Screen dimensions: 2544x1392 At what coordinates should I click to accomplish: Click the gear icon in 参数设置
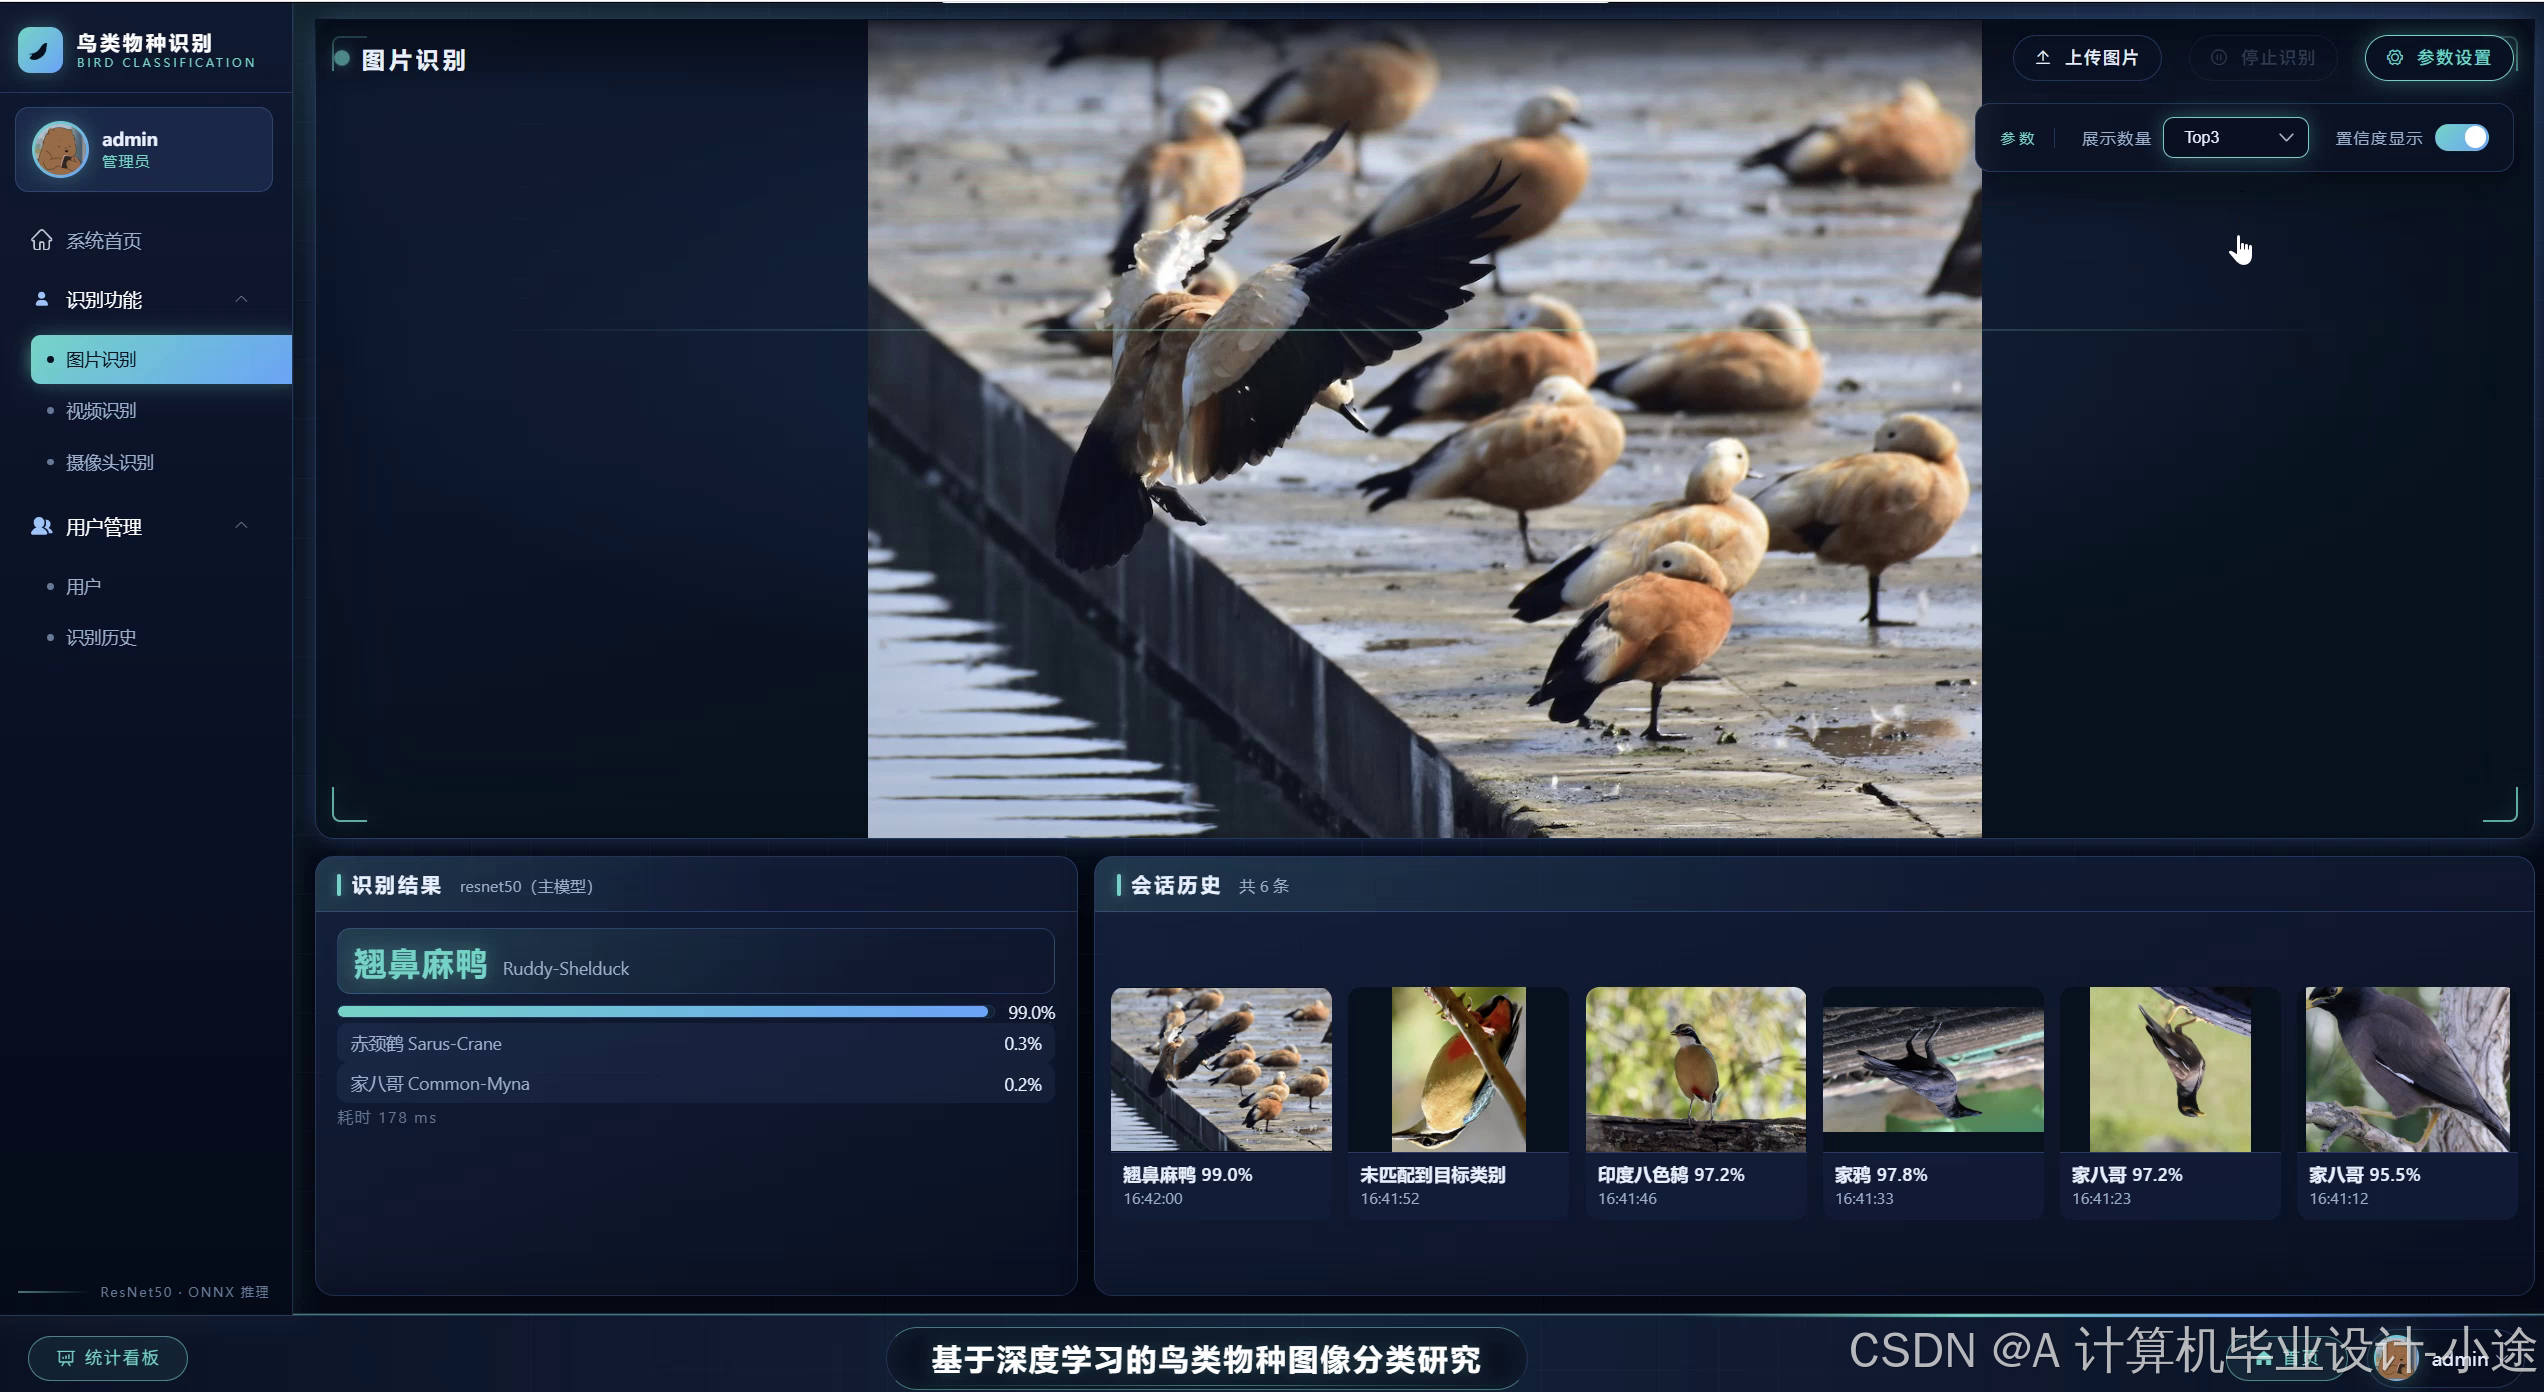[x=2395, y=58]
